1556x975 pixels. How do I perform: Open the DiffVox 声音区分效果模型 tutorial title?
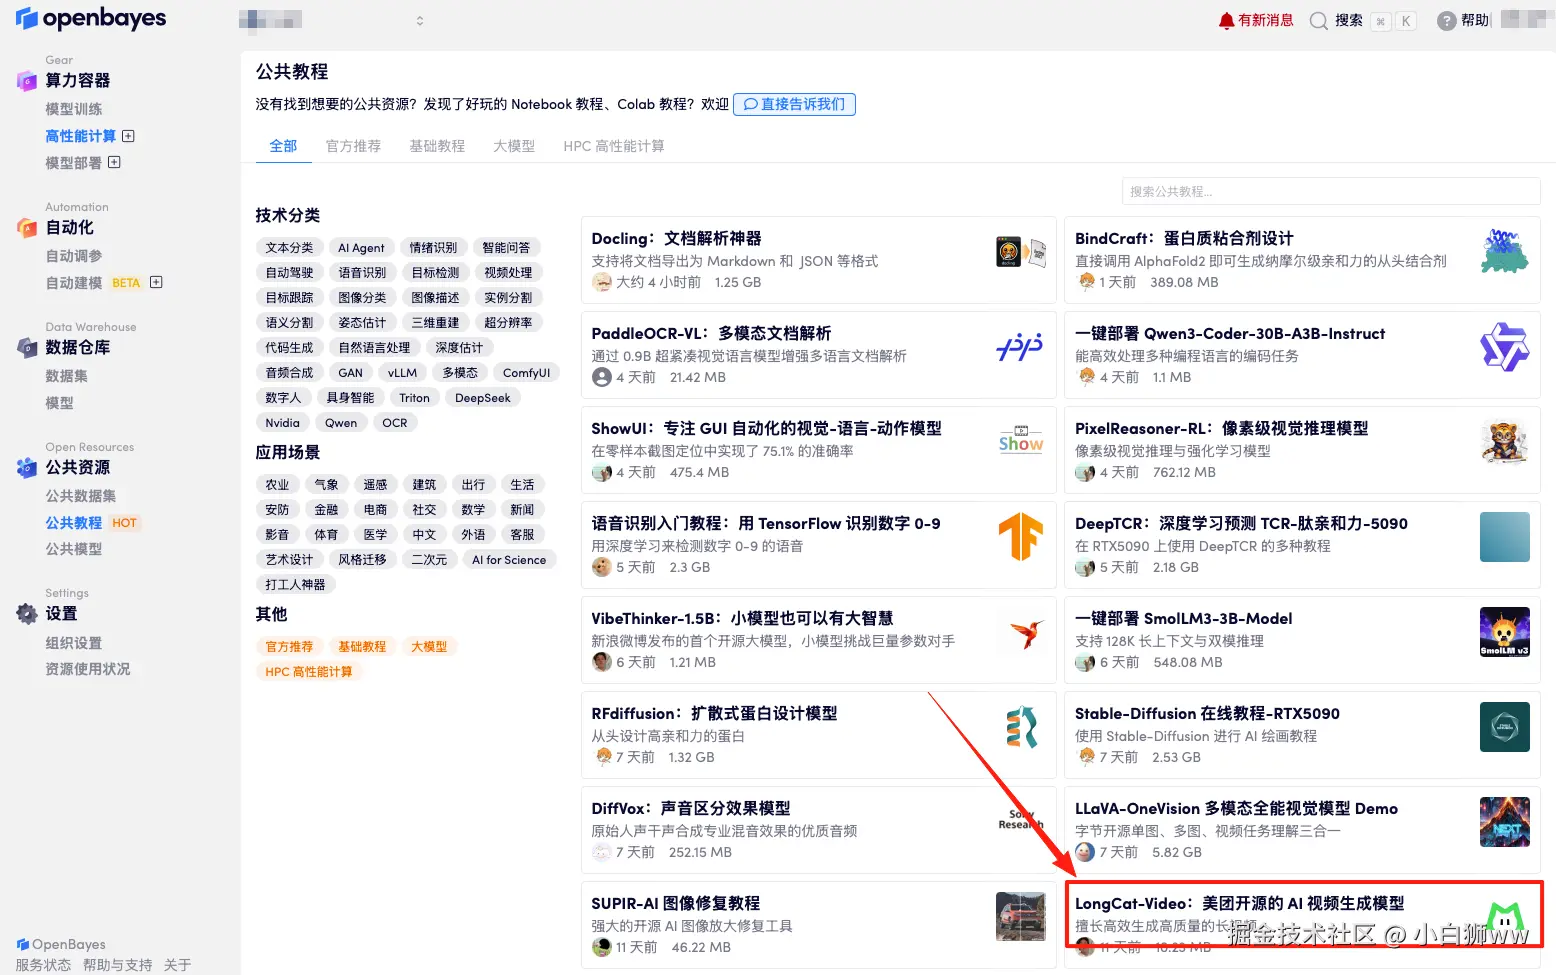[x=691, y=808]
